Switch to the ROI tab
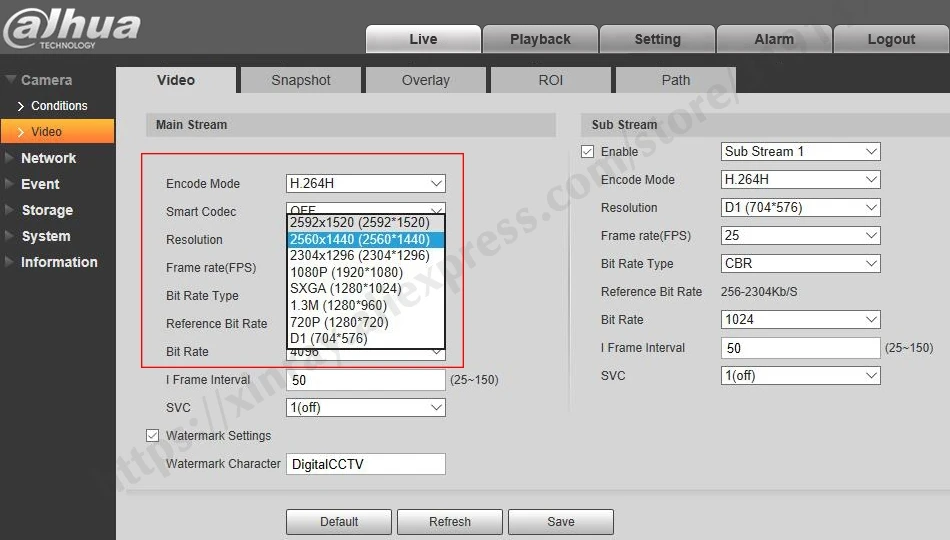Screen dimensions: 950x540 [550, 80]
